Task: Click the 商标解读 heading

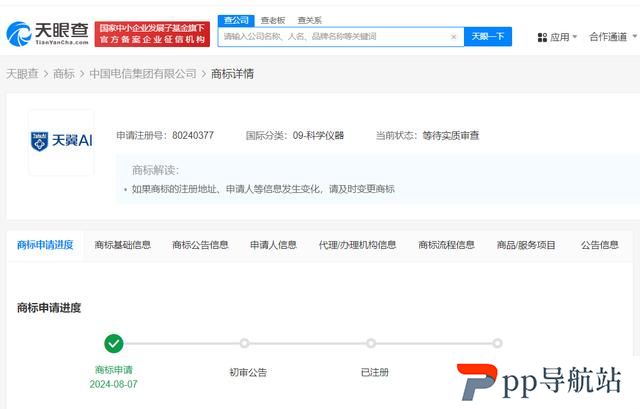Action: [x=156, y=170]
